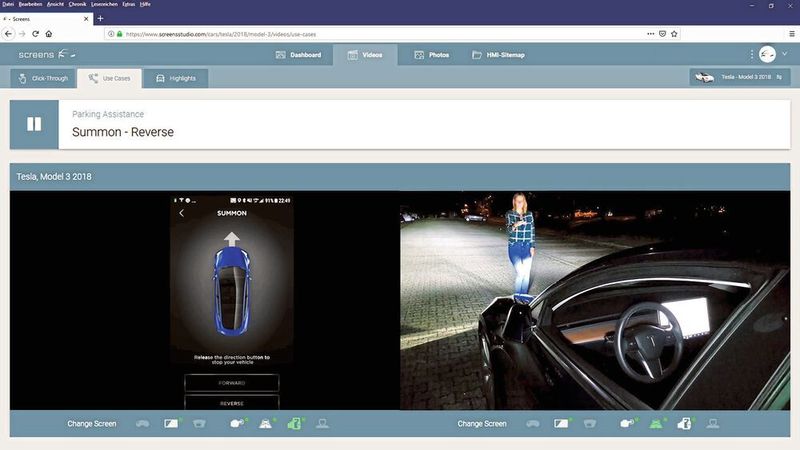Open the Extras menu
Screen dimensions: 800x450
coord(129,4)
